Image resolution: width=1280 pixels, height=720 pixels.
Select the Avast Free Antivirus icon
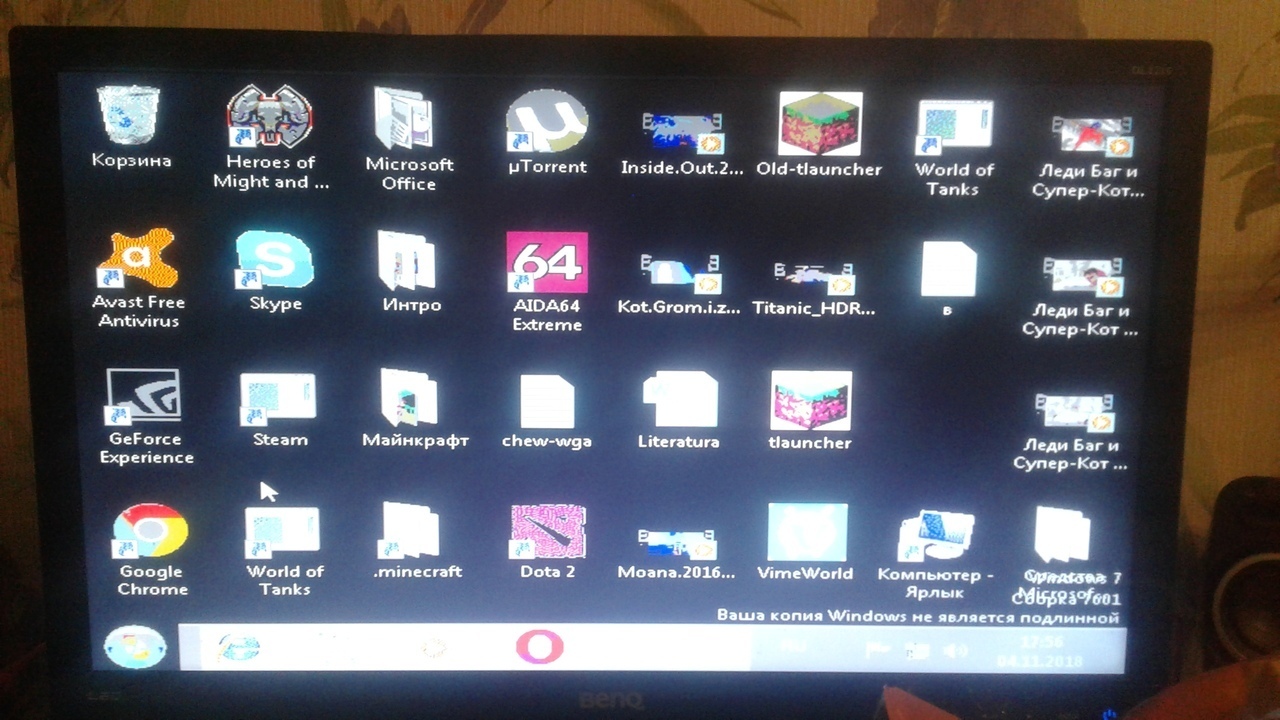[x=137, y=260]
